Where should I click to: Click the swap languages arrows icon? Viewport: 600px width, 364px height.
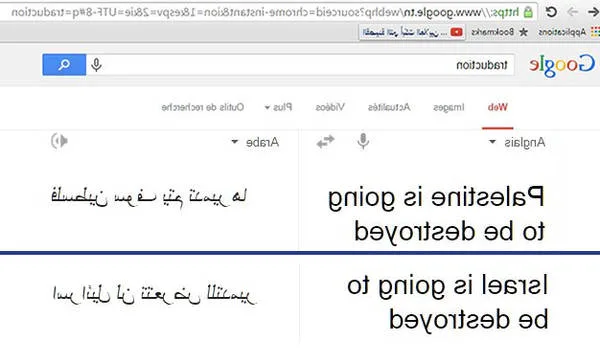[325, 142]
